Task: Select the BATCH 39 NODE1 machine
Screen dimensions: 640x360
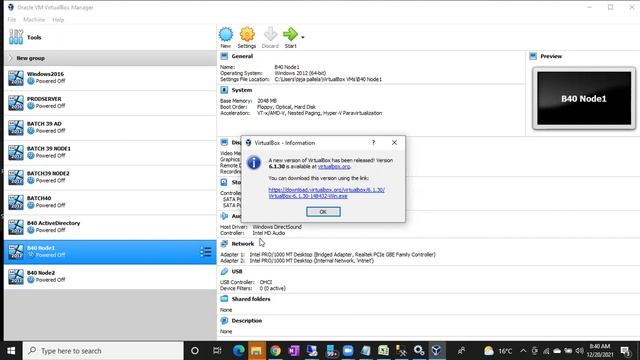Action: click(x=110, y=152)
